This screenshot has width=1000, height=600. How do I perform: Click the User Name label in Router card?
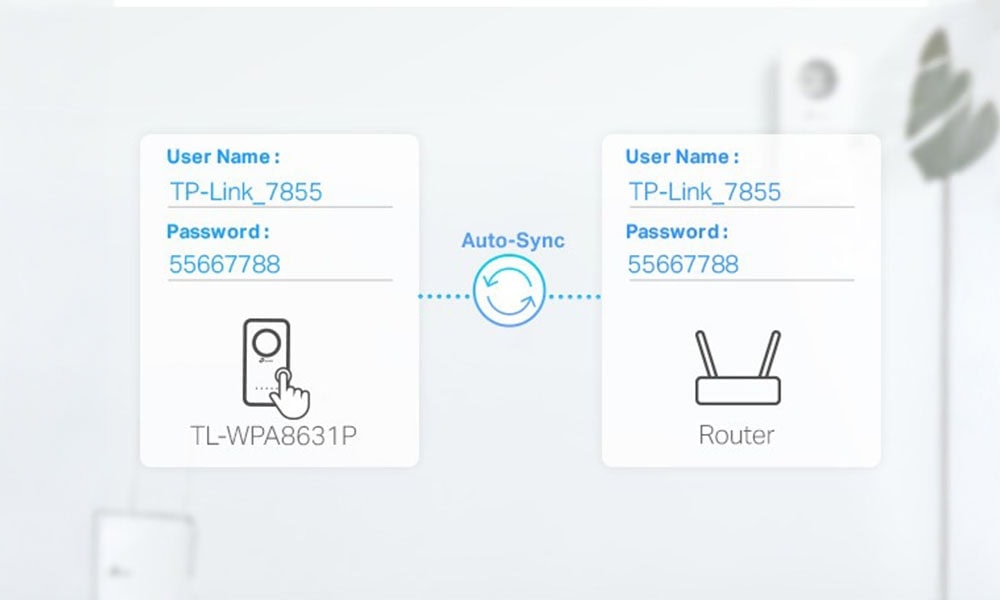pyautogui.click(x=682, y=157)
